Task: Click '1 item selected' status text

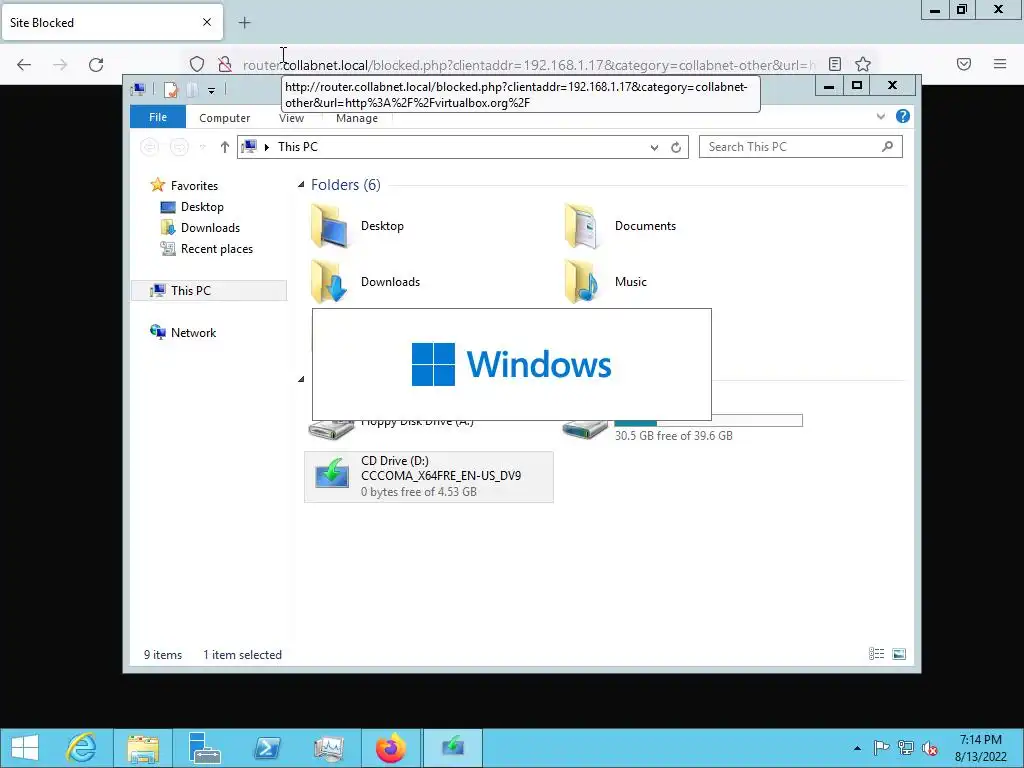Action: click(242, 655)
